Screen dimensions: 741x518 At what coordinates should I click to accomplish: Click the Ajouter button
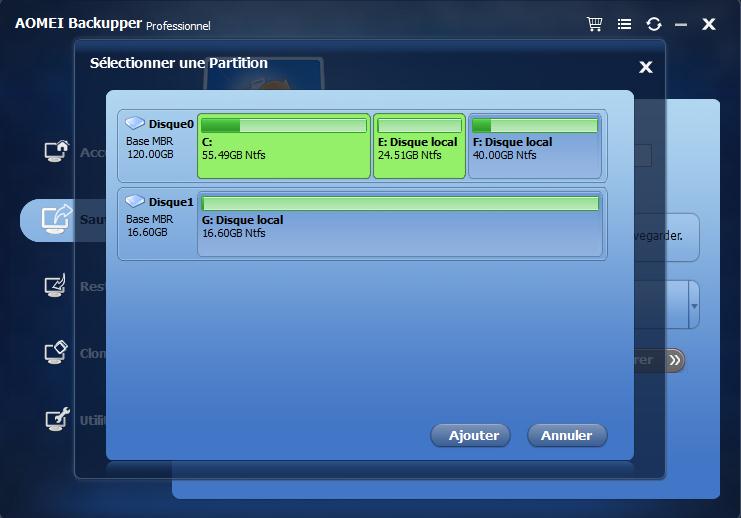[x=471, y=435]
